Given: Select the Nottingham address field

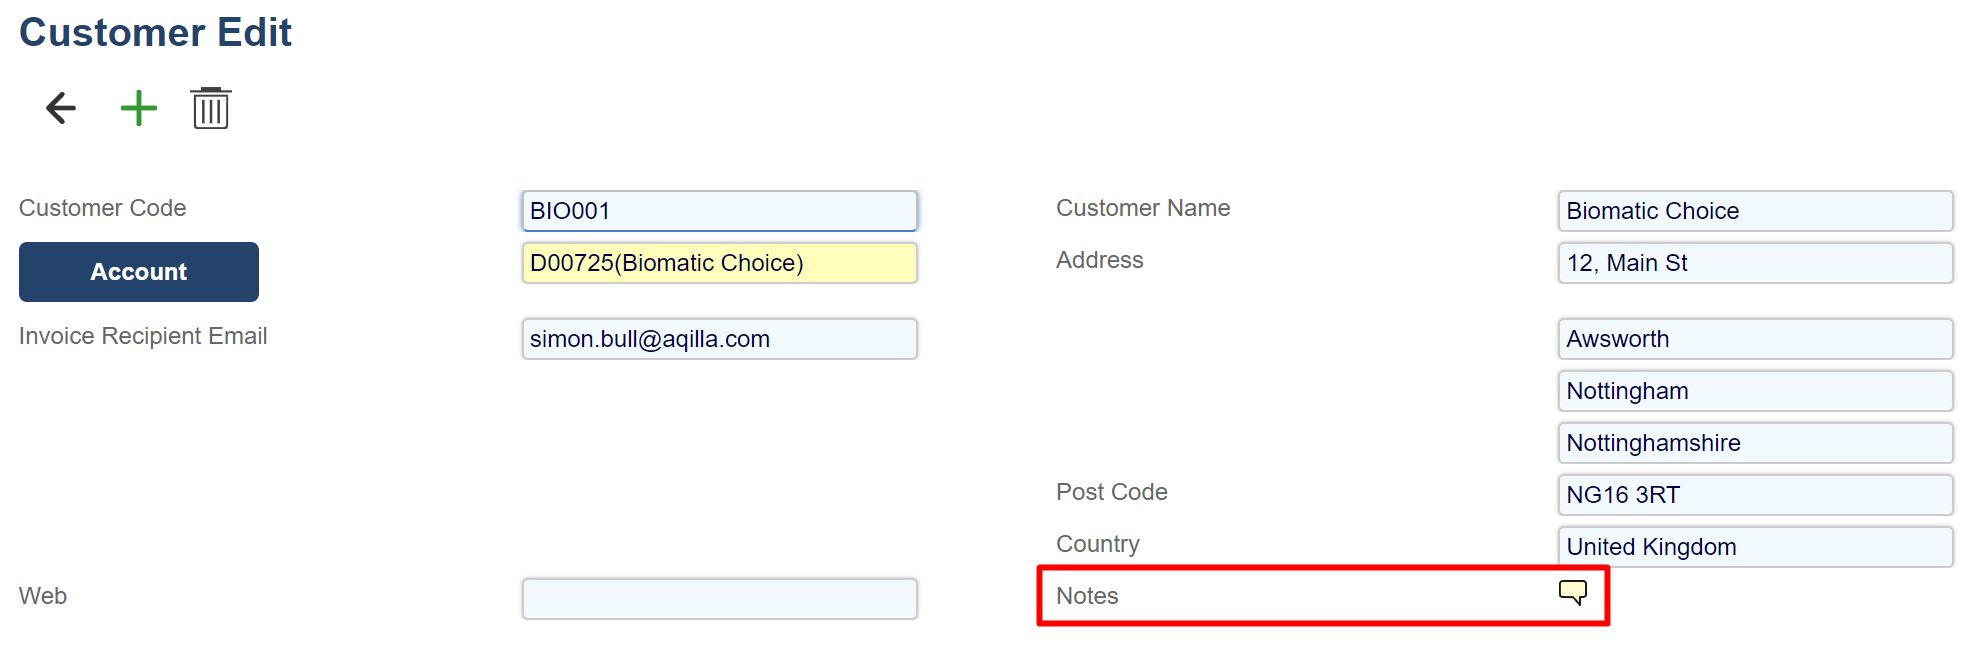Looking at the screenshot, I should [x=1755, y=391].
